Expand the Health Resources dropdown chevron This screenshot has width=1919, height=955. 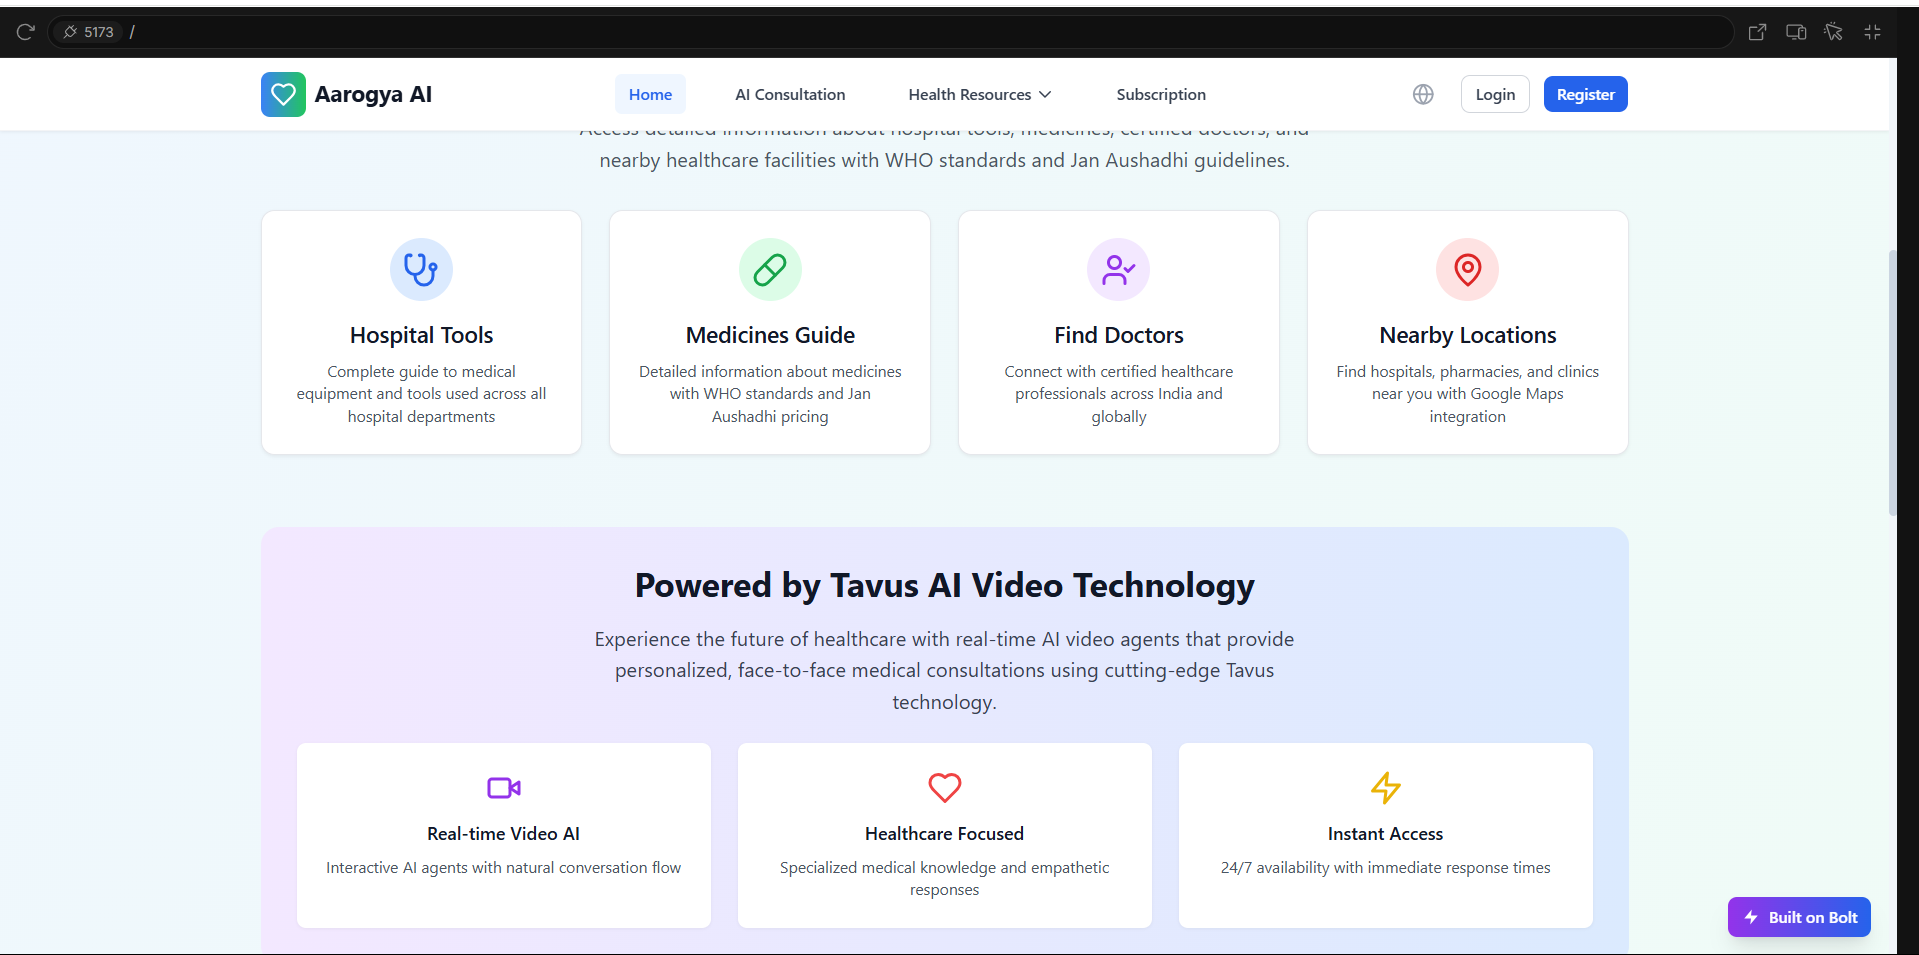point(1045,94)
